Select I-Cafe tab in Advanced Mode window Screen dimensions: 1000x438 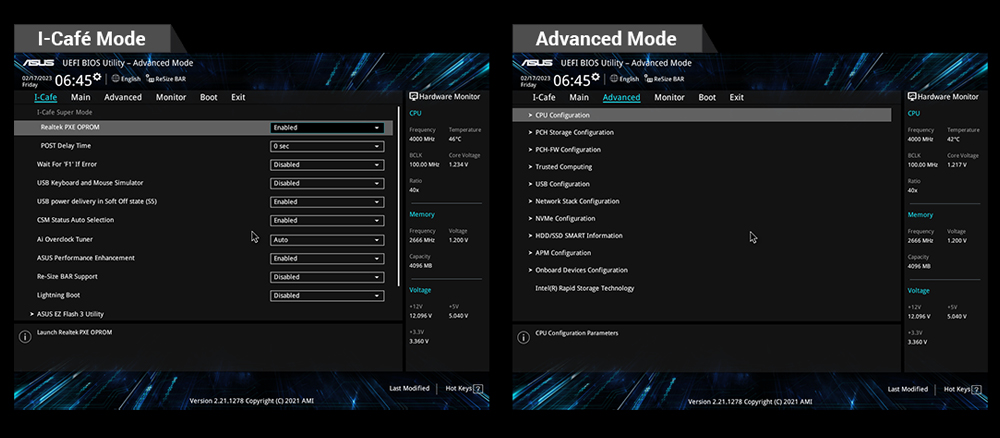coord(544,98)
